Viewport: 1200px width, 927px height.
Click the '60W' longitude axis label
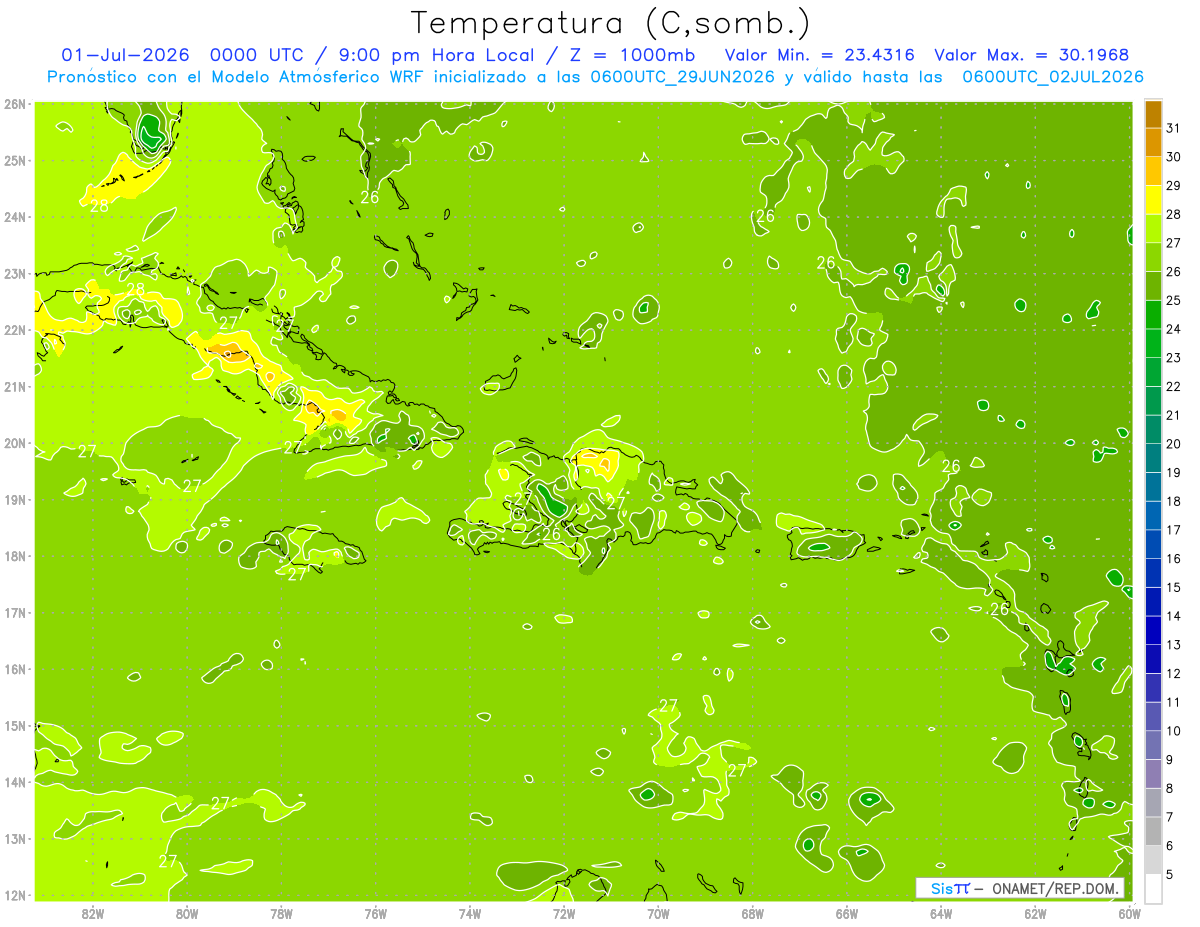(1130, 913)
